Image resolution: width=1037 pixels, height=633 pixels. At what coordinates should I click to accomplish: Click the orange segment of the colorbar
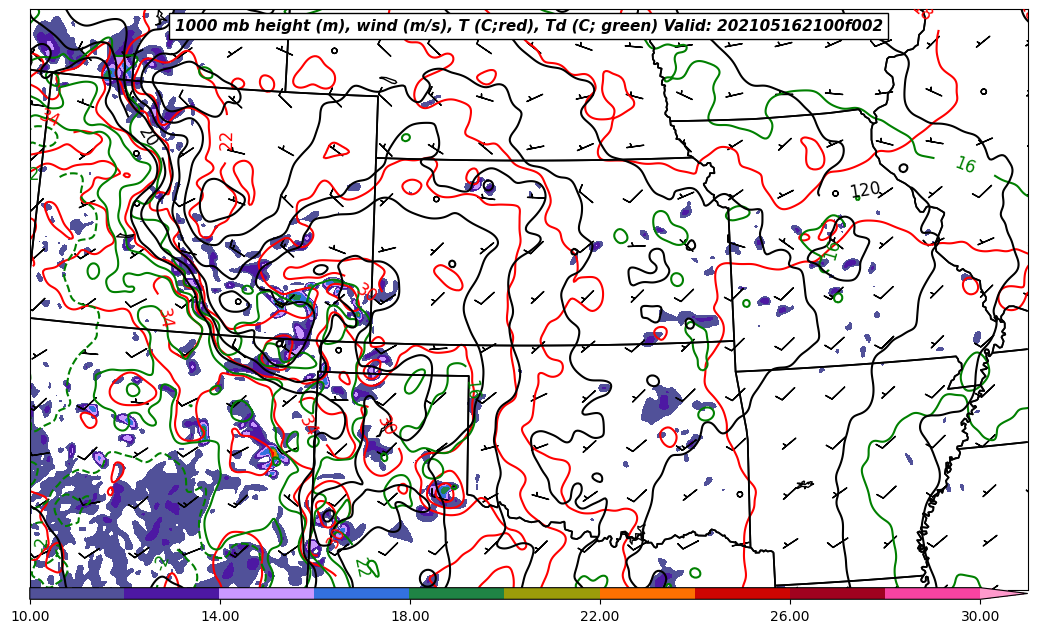(647, 593)
